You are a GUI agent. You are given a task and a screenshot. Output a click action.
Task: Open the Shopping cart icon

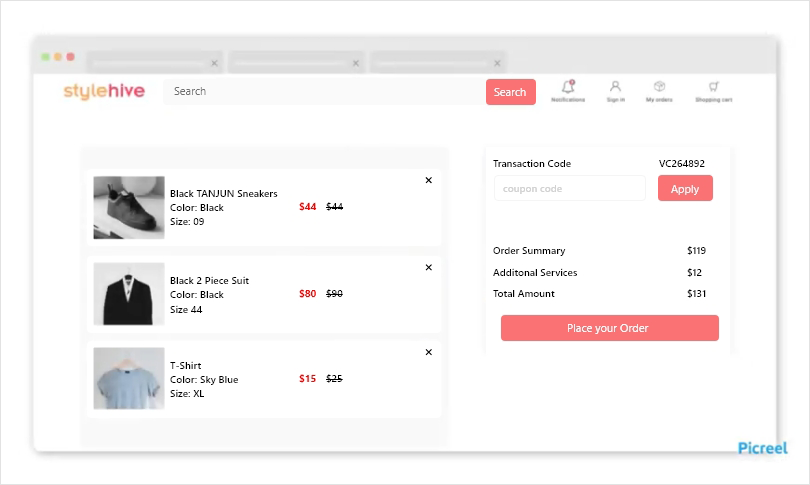click(713, 86)
